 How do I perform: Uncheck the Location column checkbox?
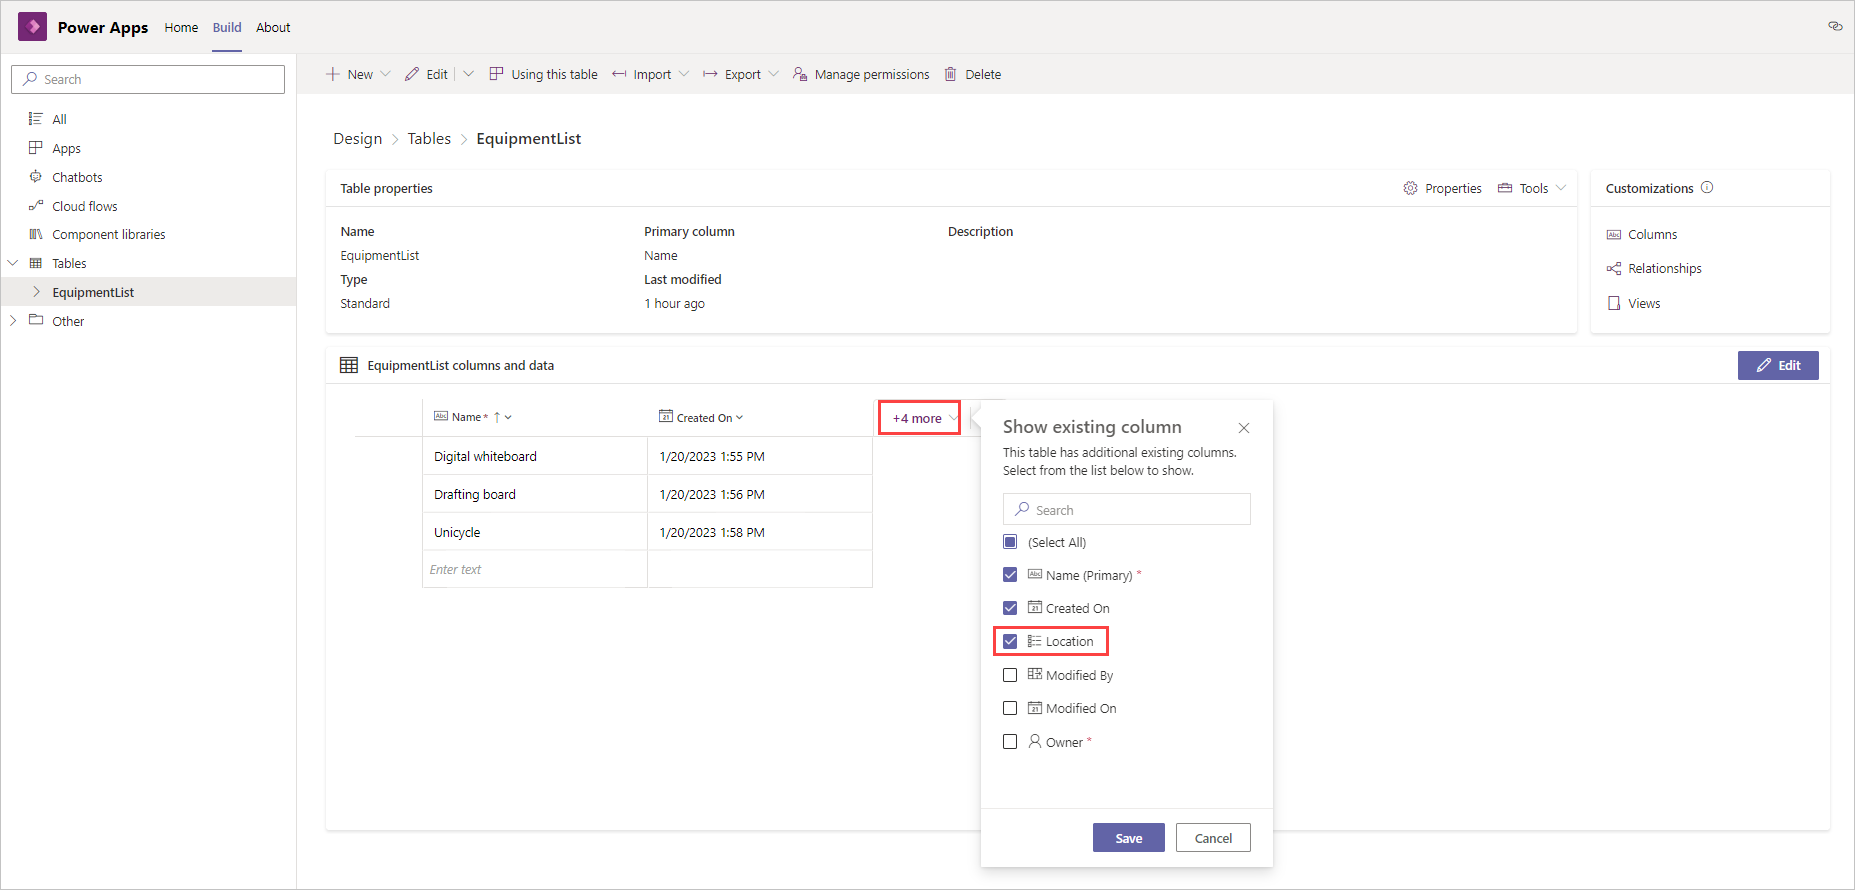[x=1010, y=641]
